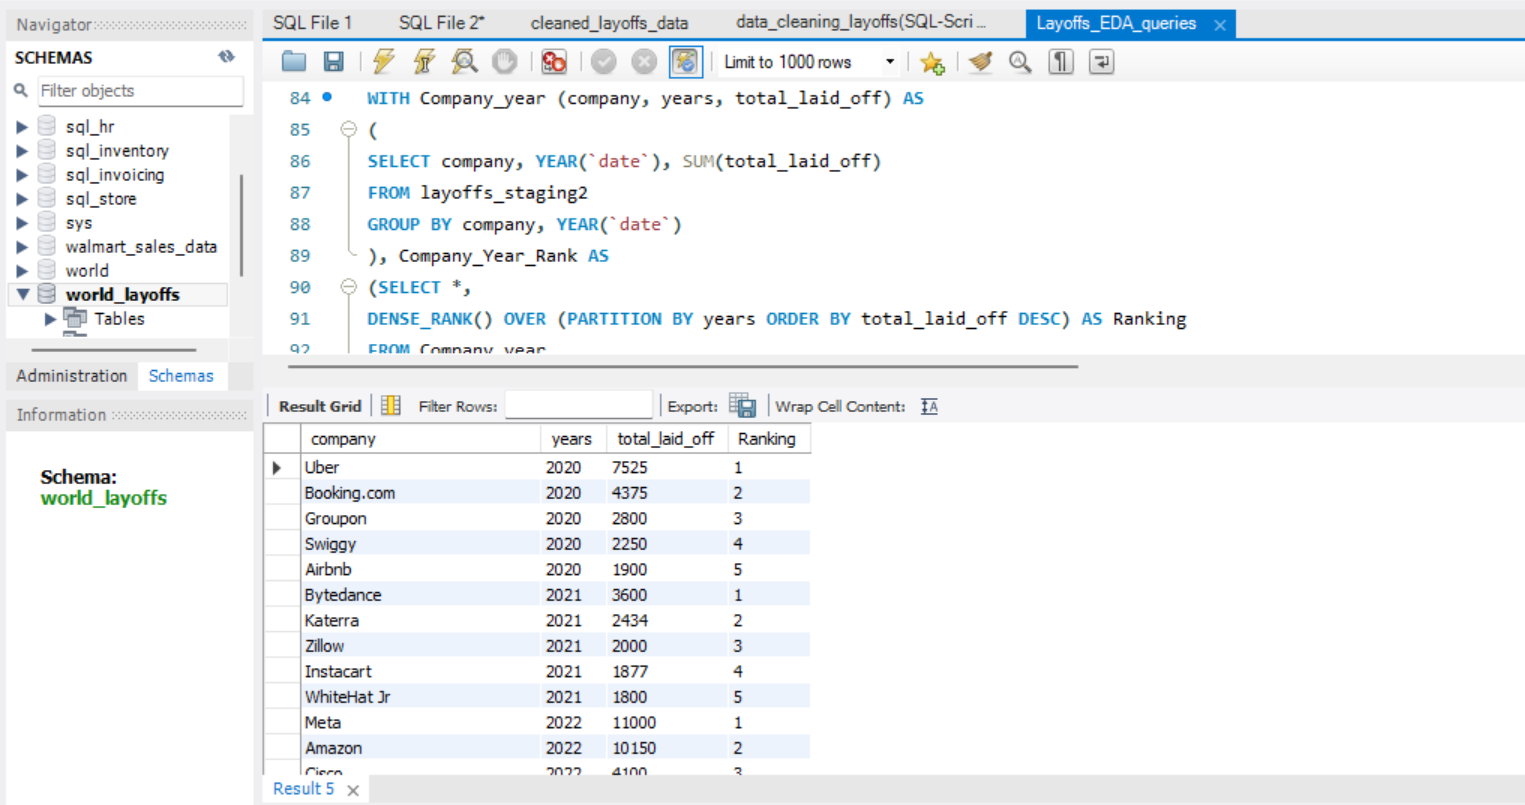The image size is (1525, 805).
Task: Close the Result 5 tab
Action: click(x=353, y=790)
